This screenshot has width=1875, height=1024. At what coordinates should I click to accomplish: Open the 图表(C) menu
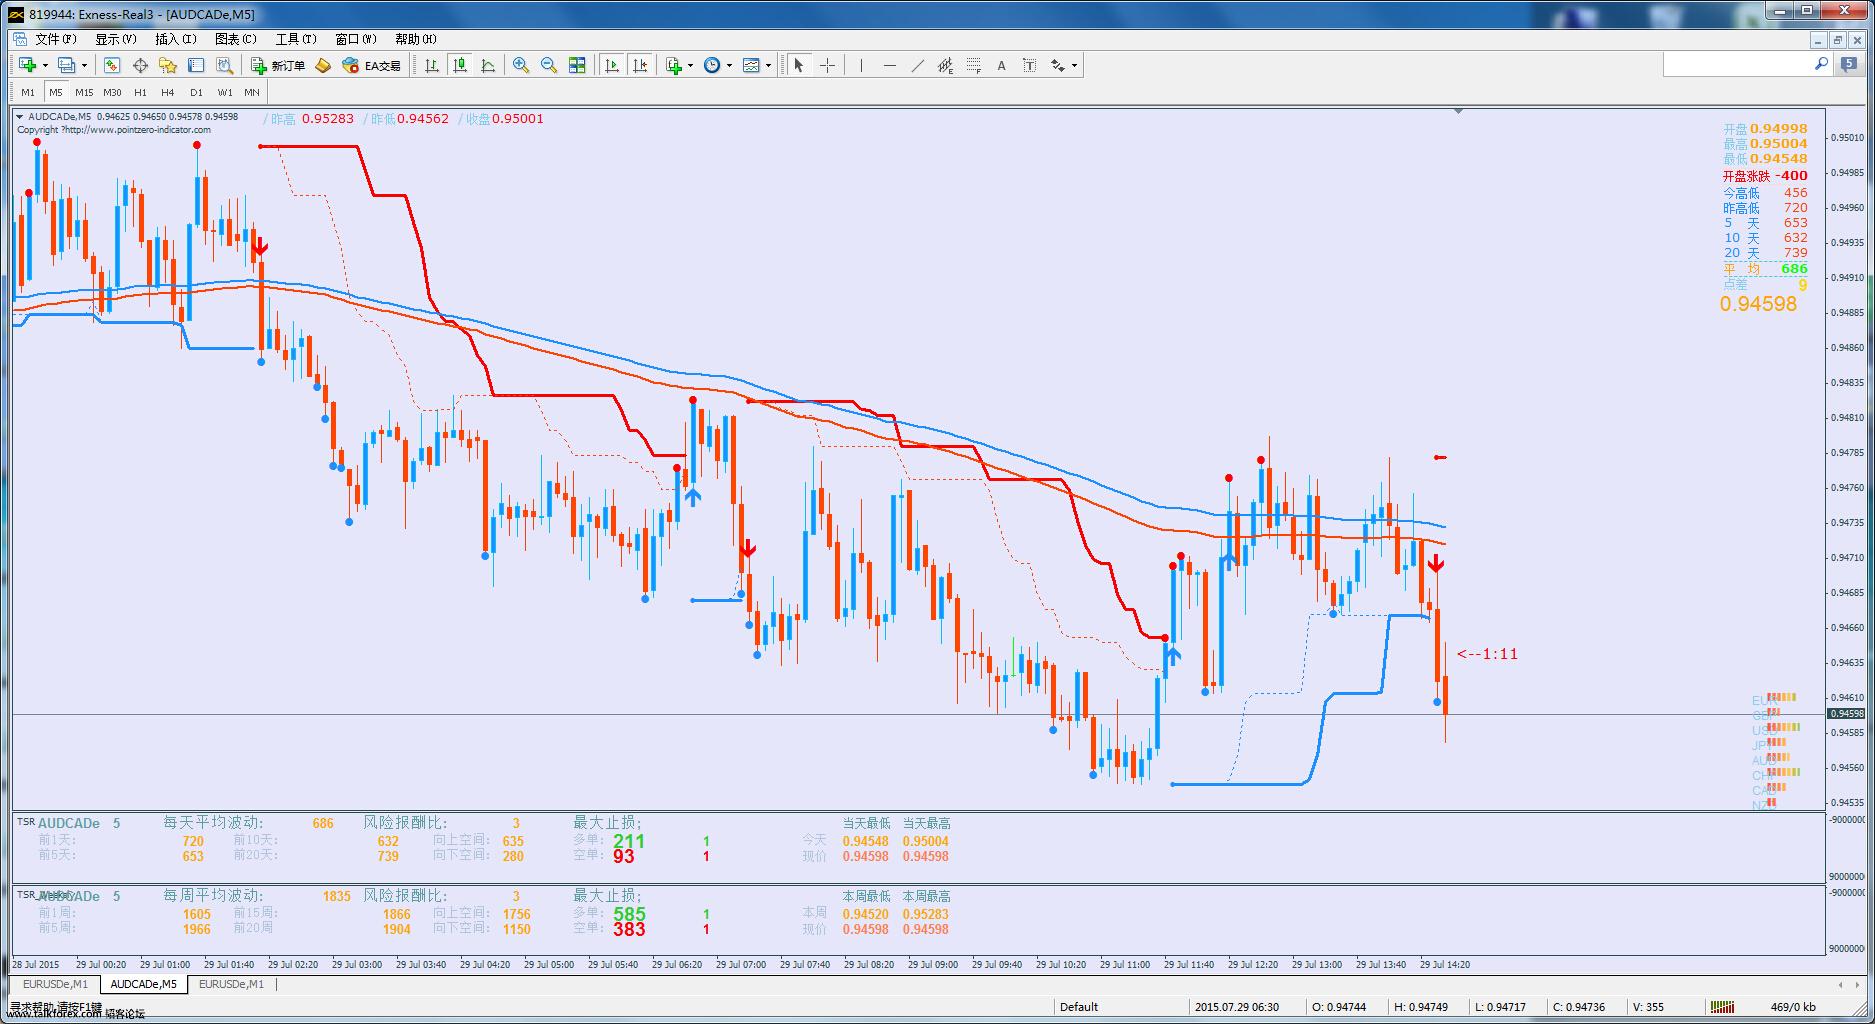235,39
